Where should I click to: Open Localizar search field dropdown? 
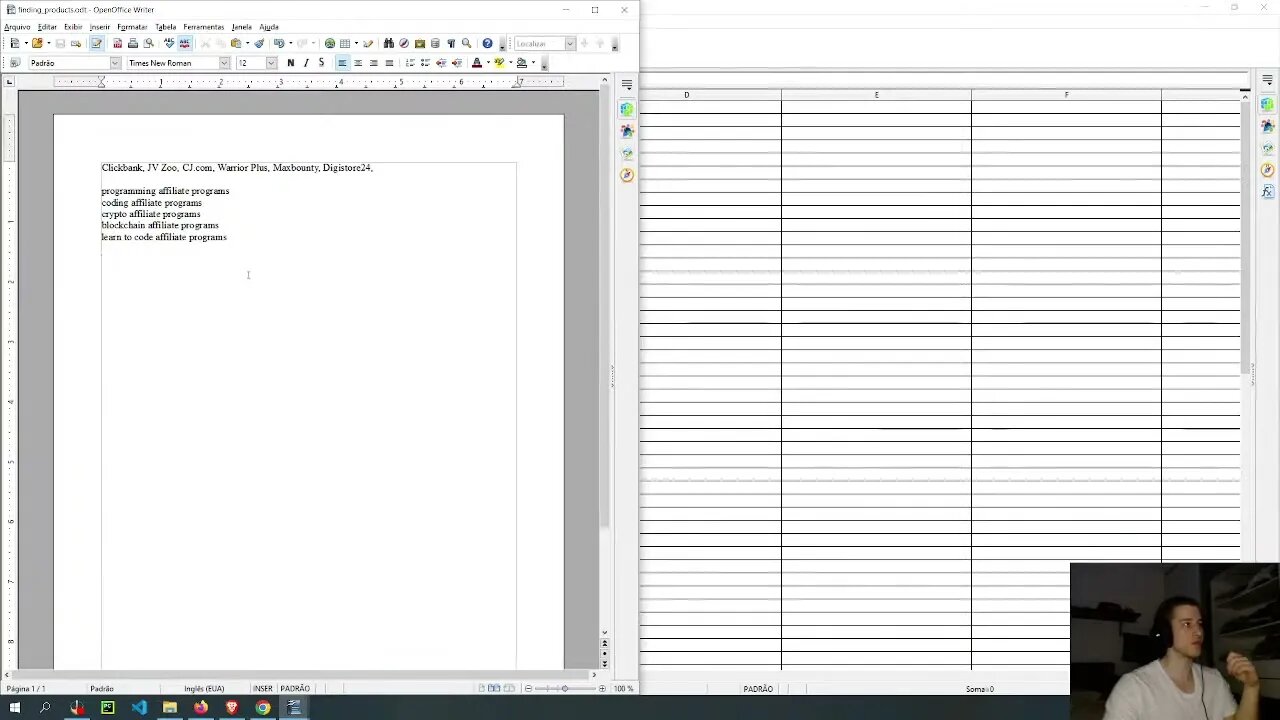pos(570,43)
